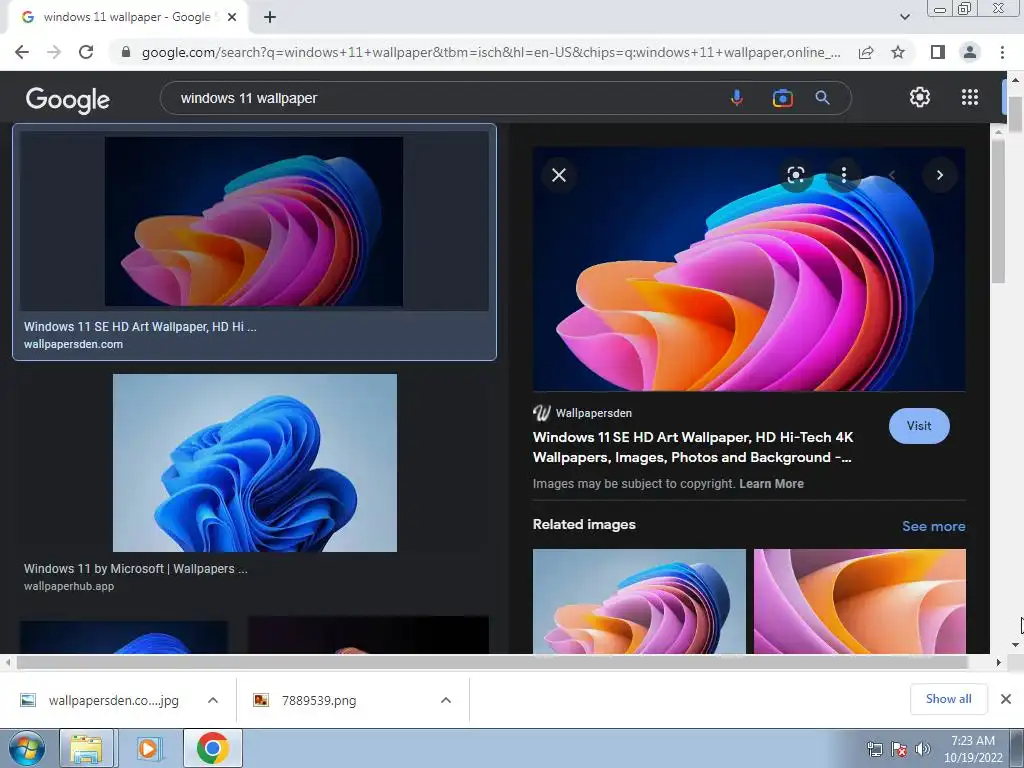This screenshot has height=768, width=1024.
Task: Click the wallpapersden.com result caption
Action: pyautogui.click(x=73, y=344)
